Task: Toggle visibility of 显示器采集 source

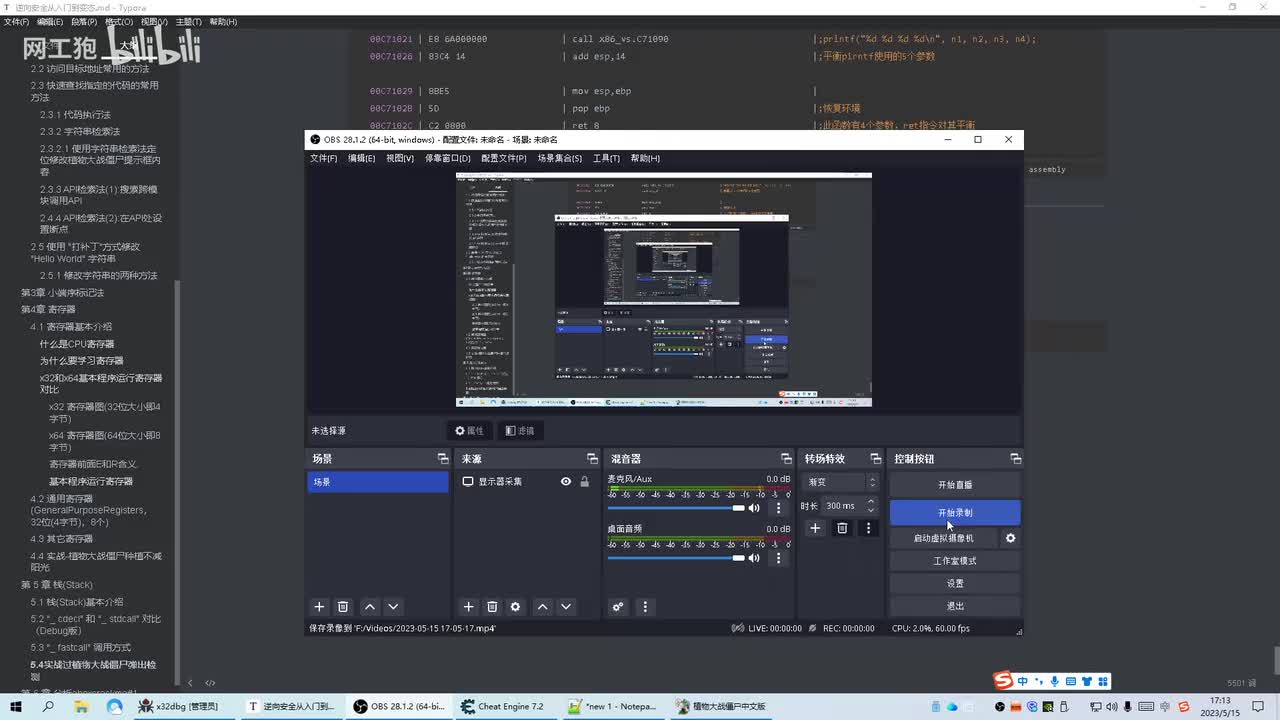Action: (566, 482)
